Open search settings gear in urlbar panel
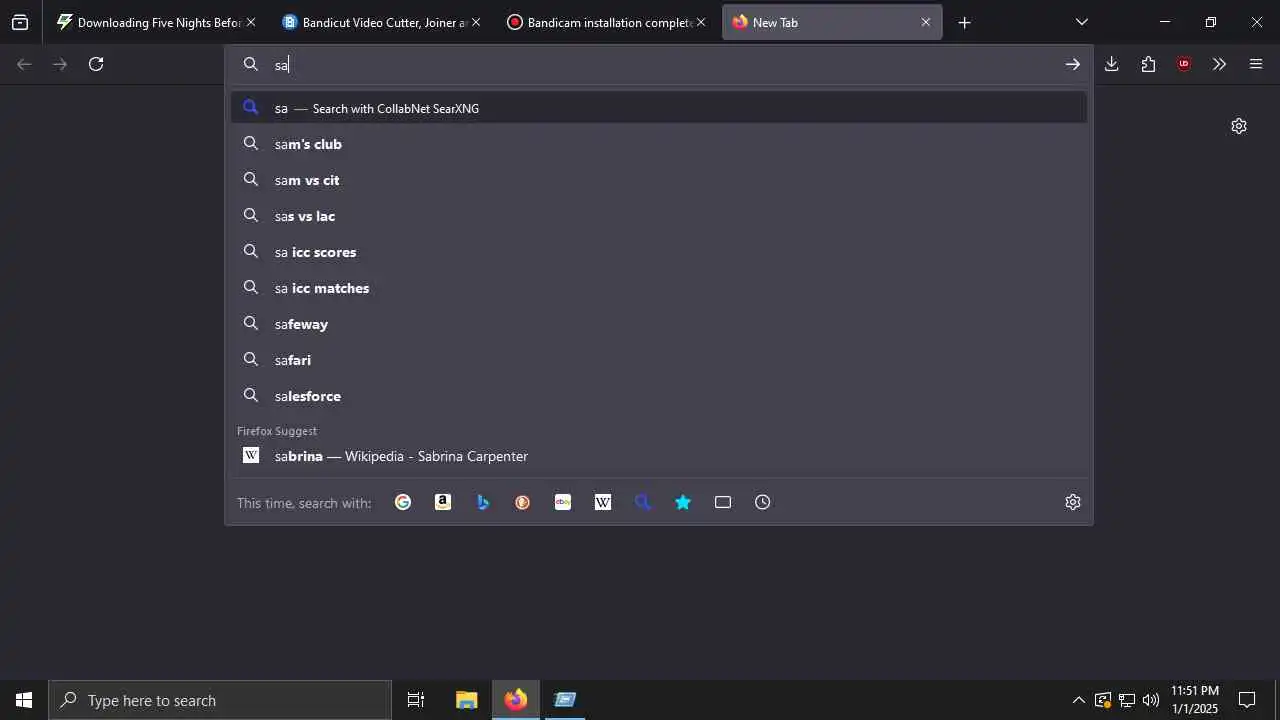1280x720 pixels. 1073,502
